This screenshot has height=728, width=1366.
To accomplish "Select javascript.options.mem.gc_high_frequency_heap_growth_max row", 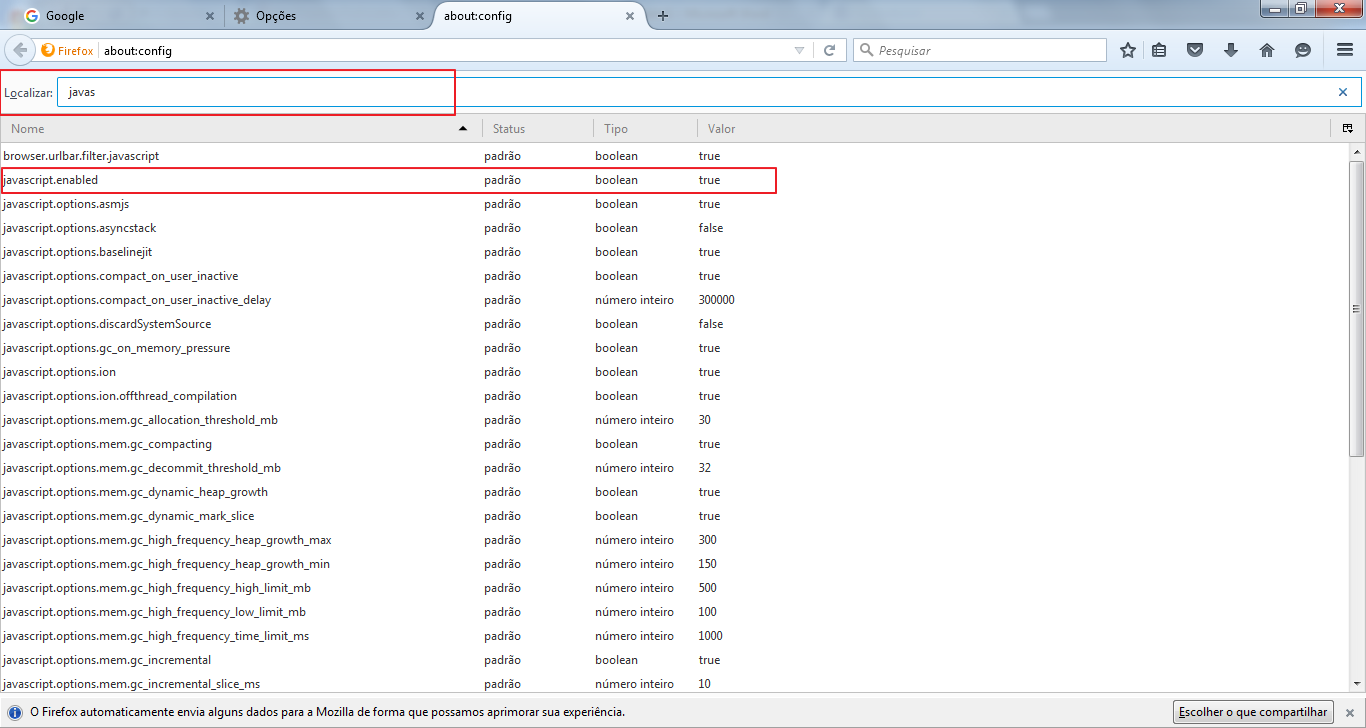I will coord(674,540).
